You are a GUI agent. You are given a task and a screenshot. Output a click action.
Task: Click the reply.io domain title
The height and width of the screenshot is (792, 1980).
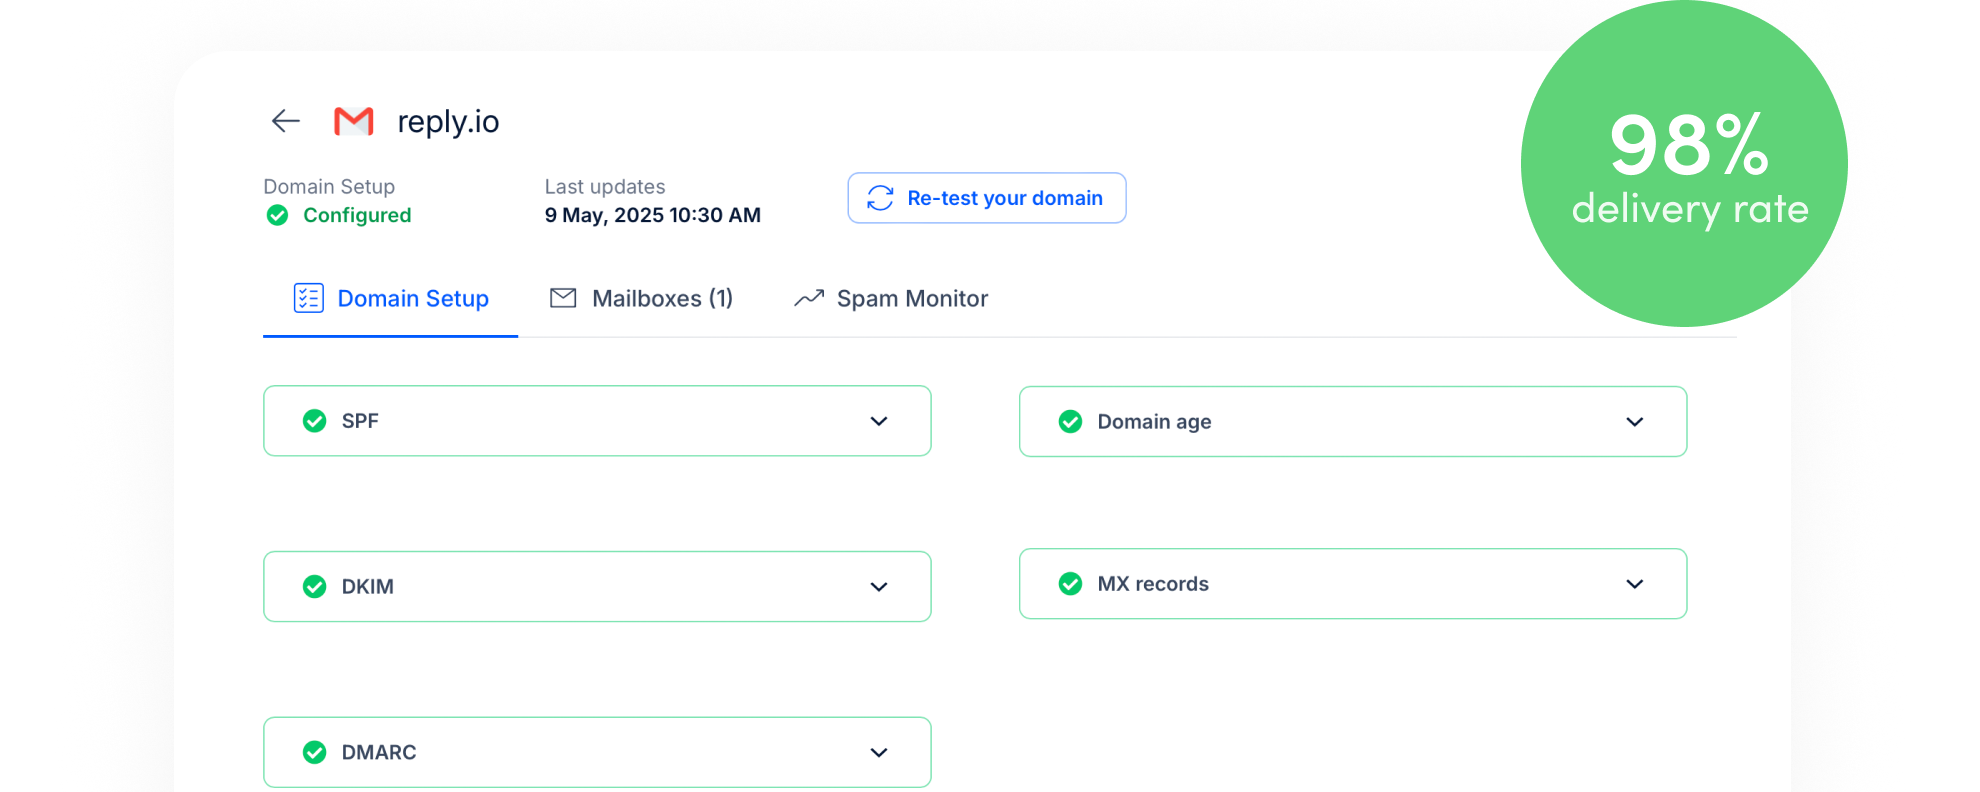click(x=448, y=122)
